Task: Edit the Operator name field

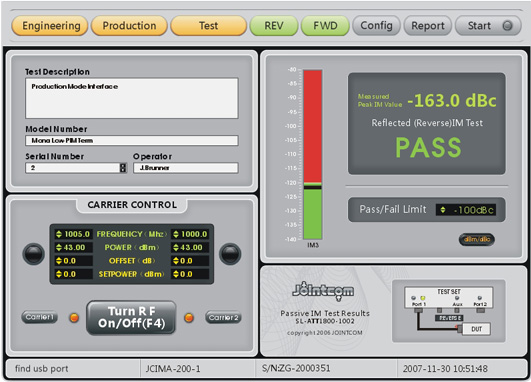Action: pyautogui.click(x=186, y=168)
